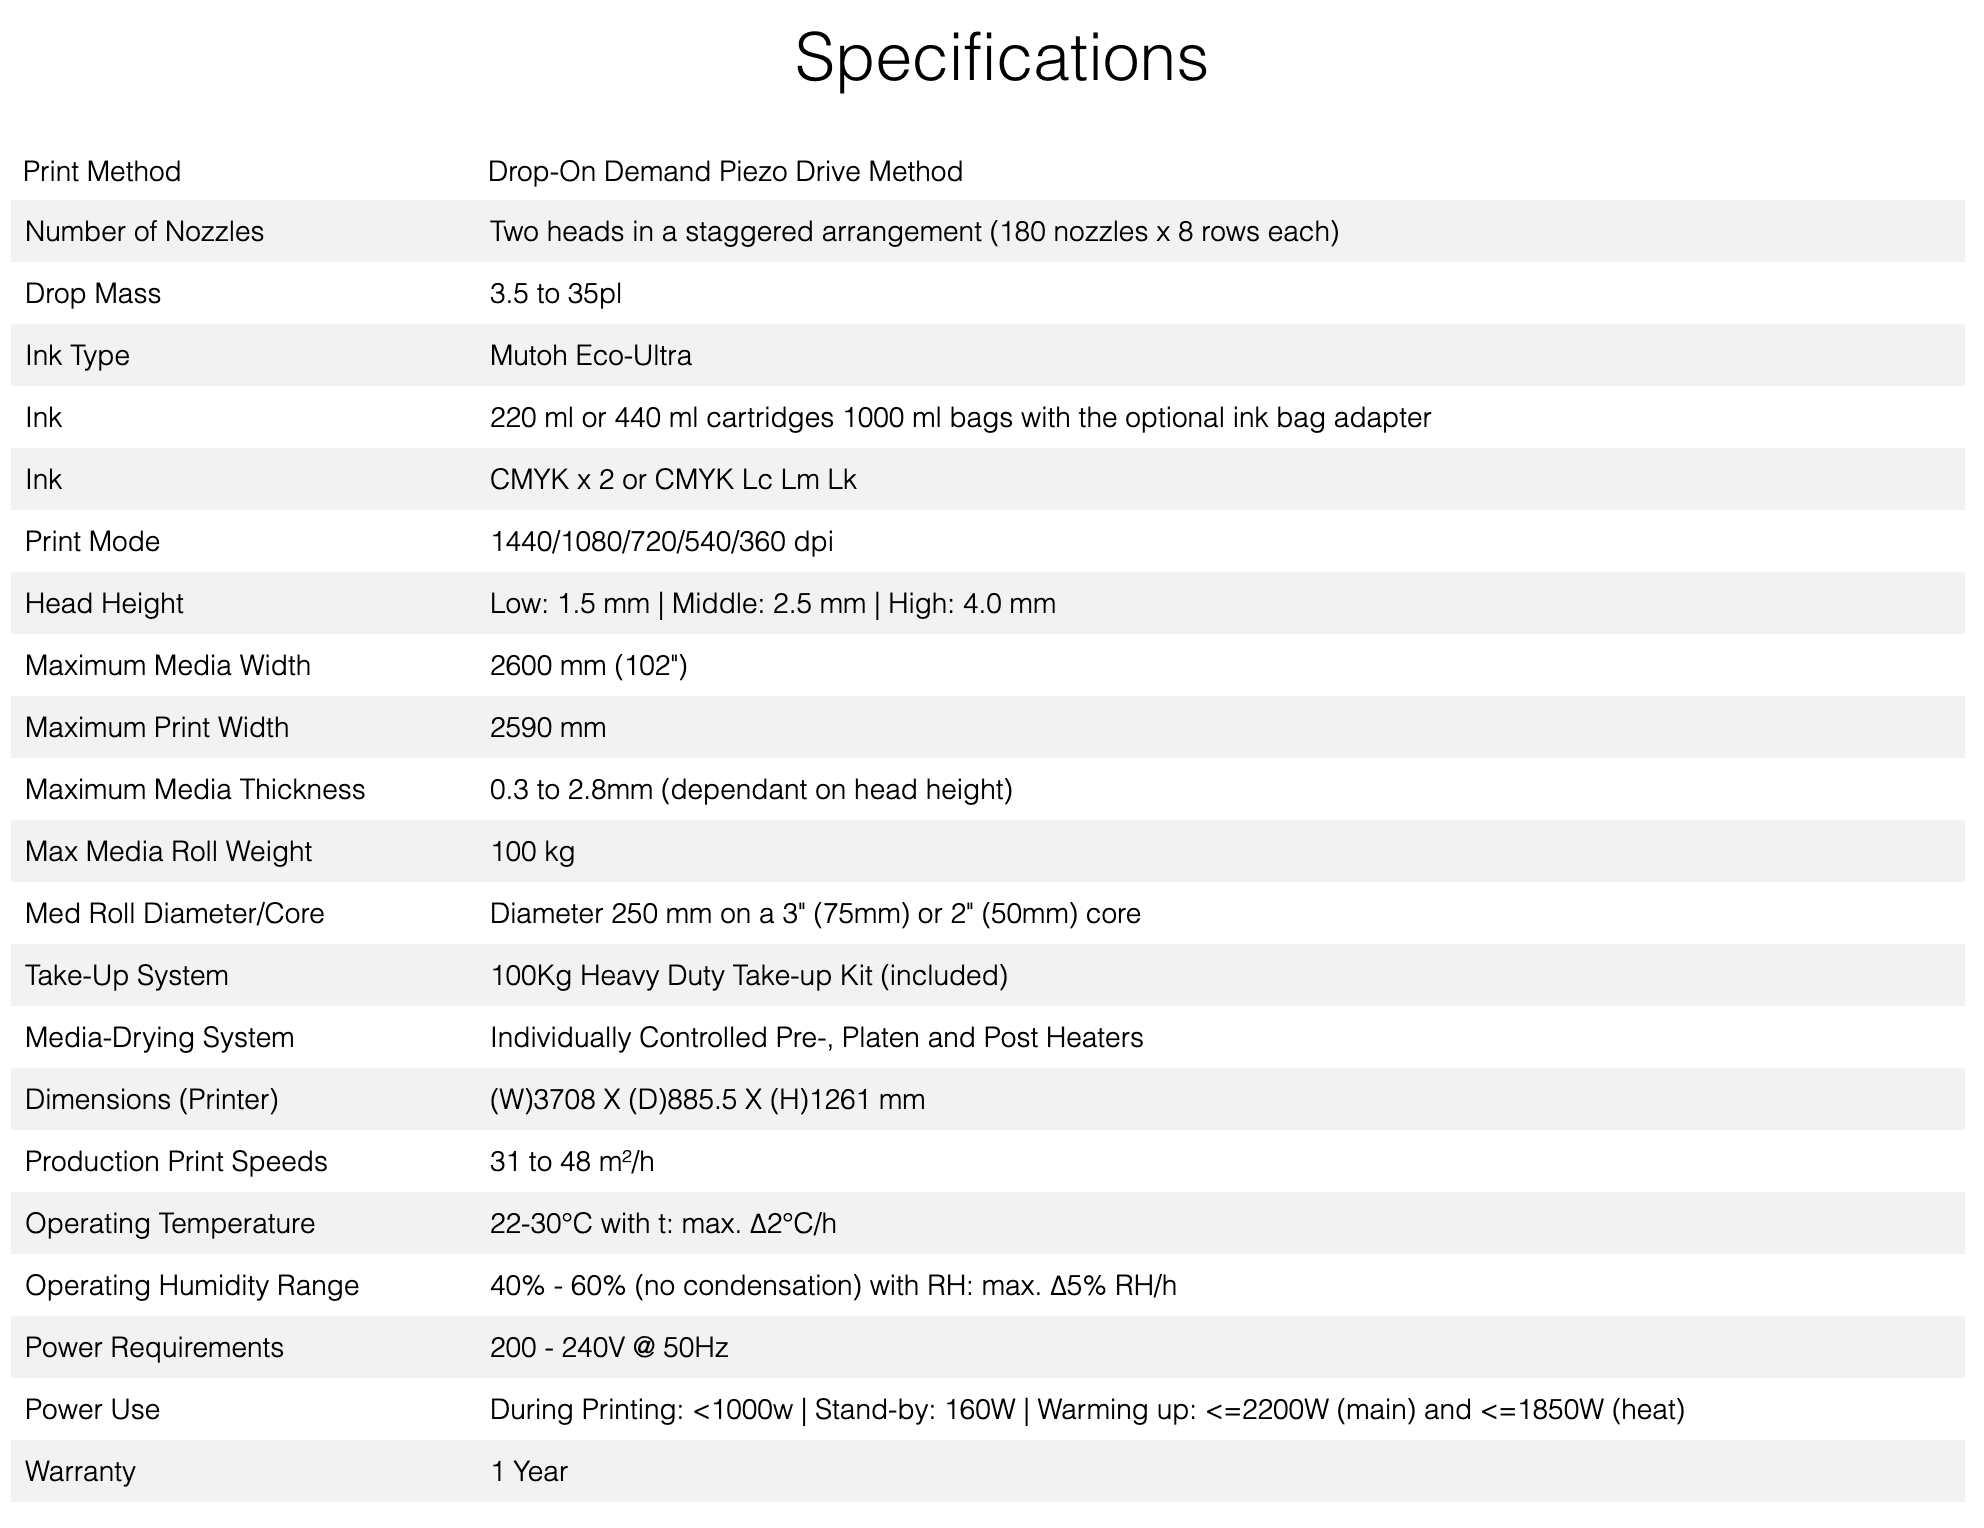
Task: Click the Head Height row label
Action: point(104,604)
